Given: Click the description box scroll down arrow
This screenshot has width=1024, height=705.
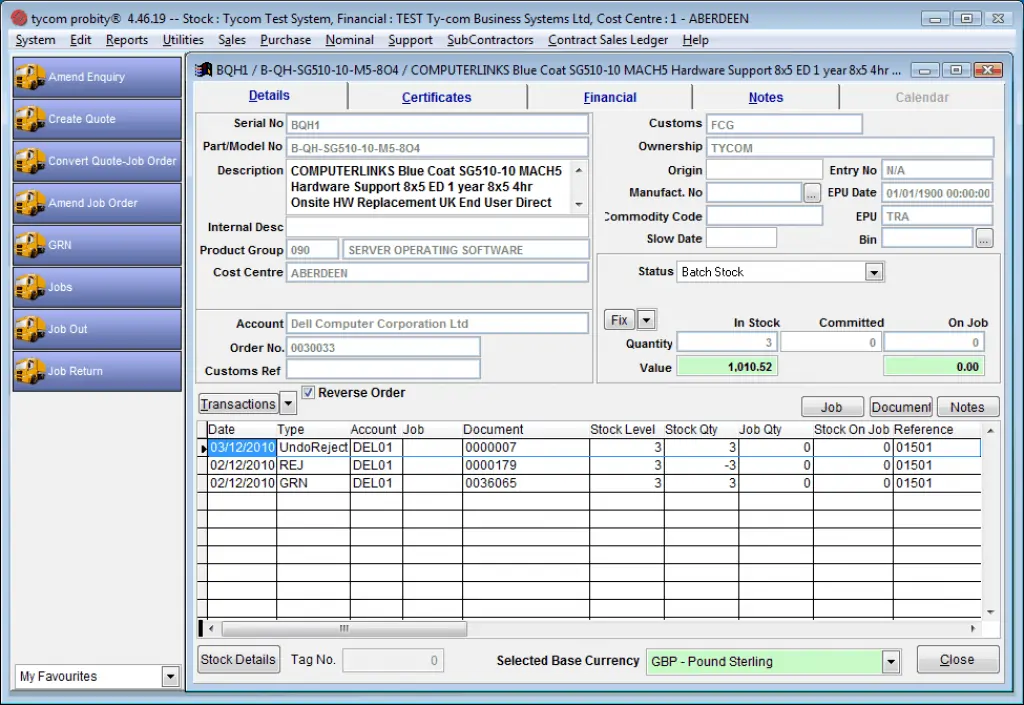Looking at the screenshot, I should pyautogui.click(x=579, y=204).
